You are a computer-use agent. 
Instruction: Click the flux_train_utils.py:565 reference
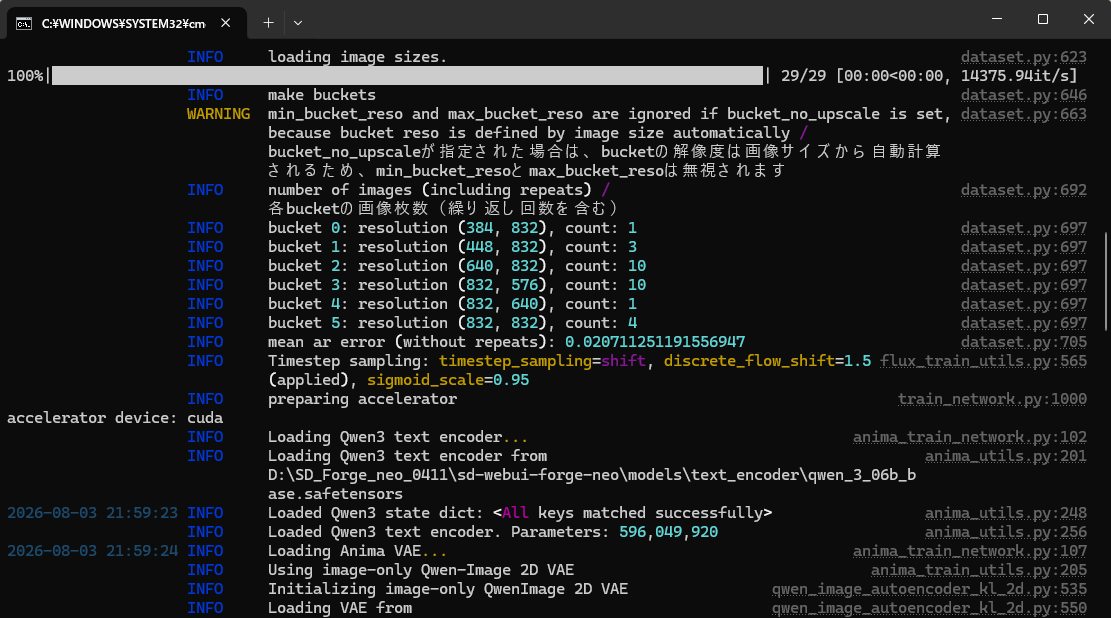click(x=983, y=361)
